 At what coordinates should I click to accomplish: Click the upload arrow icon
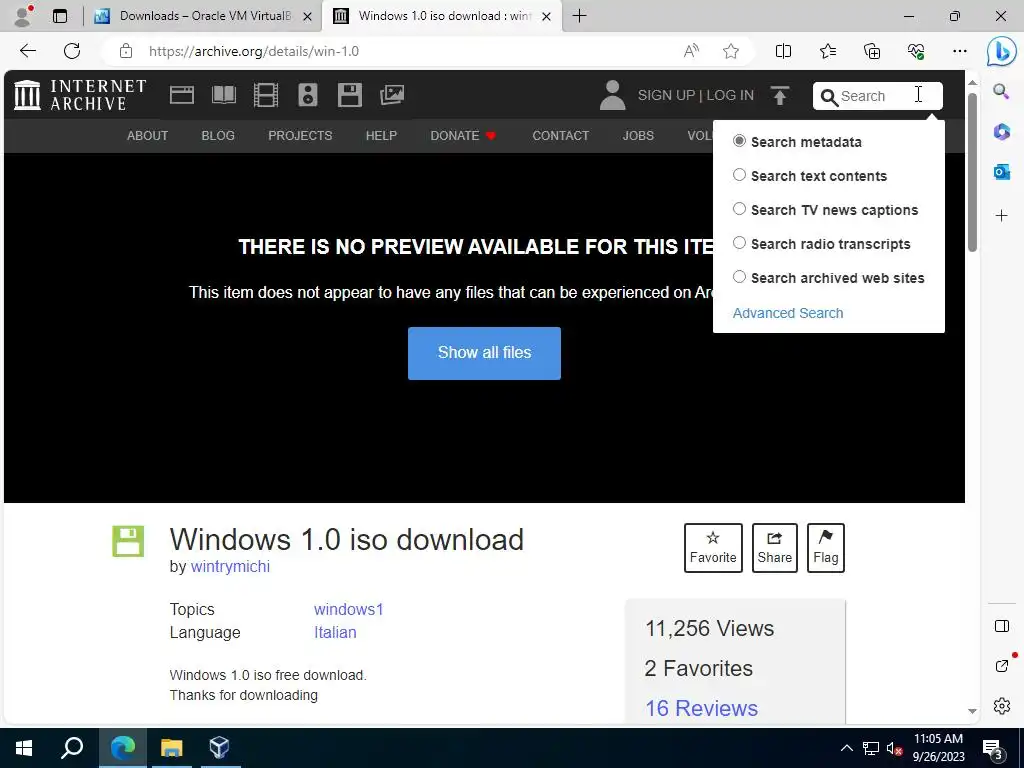point(780,95)
